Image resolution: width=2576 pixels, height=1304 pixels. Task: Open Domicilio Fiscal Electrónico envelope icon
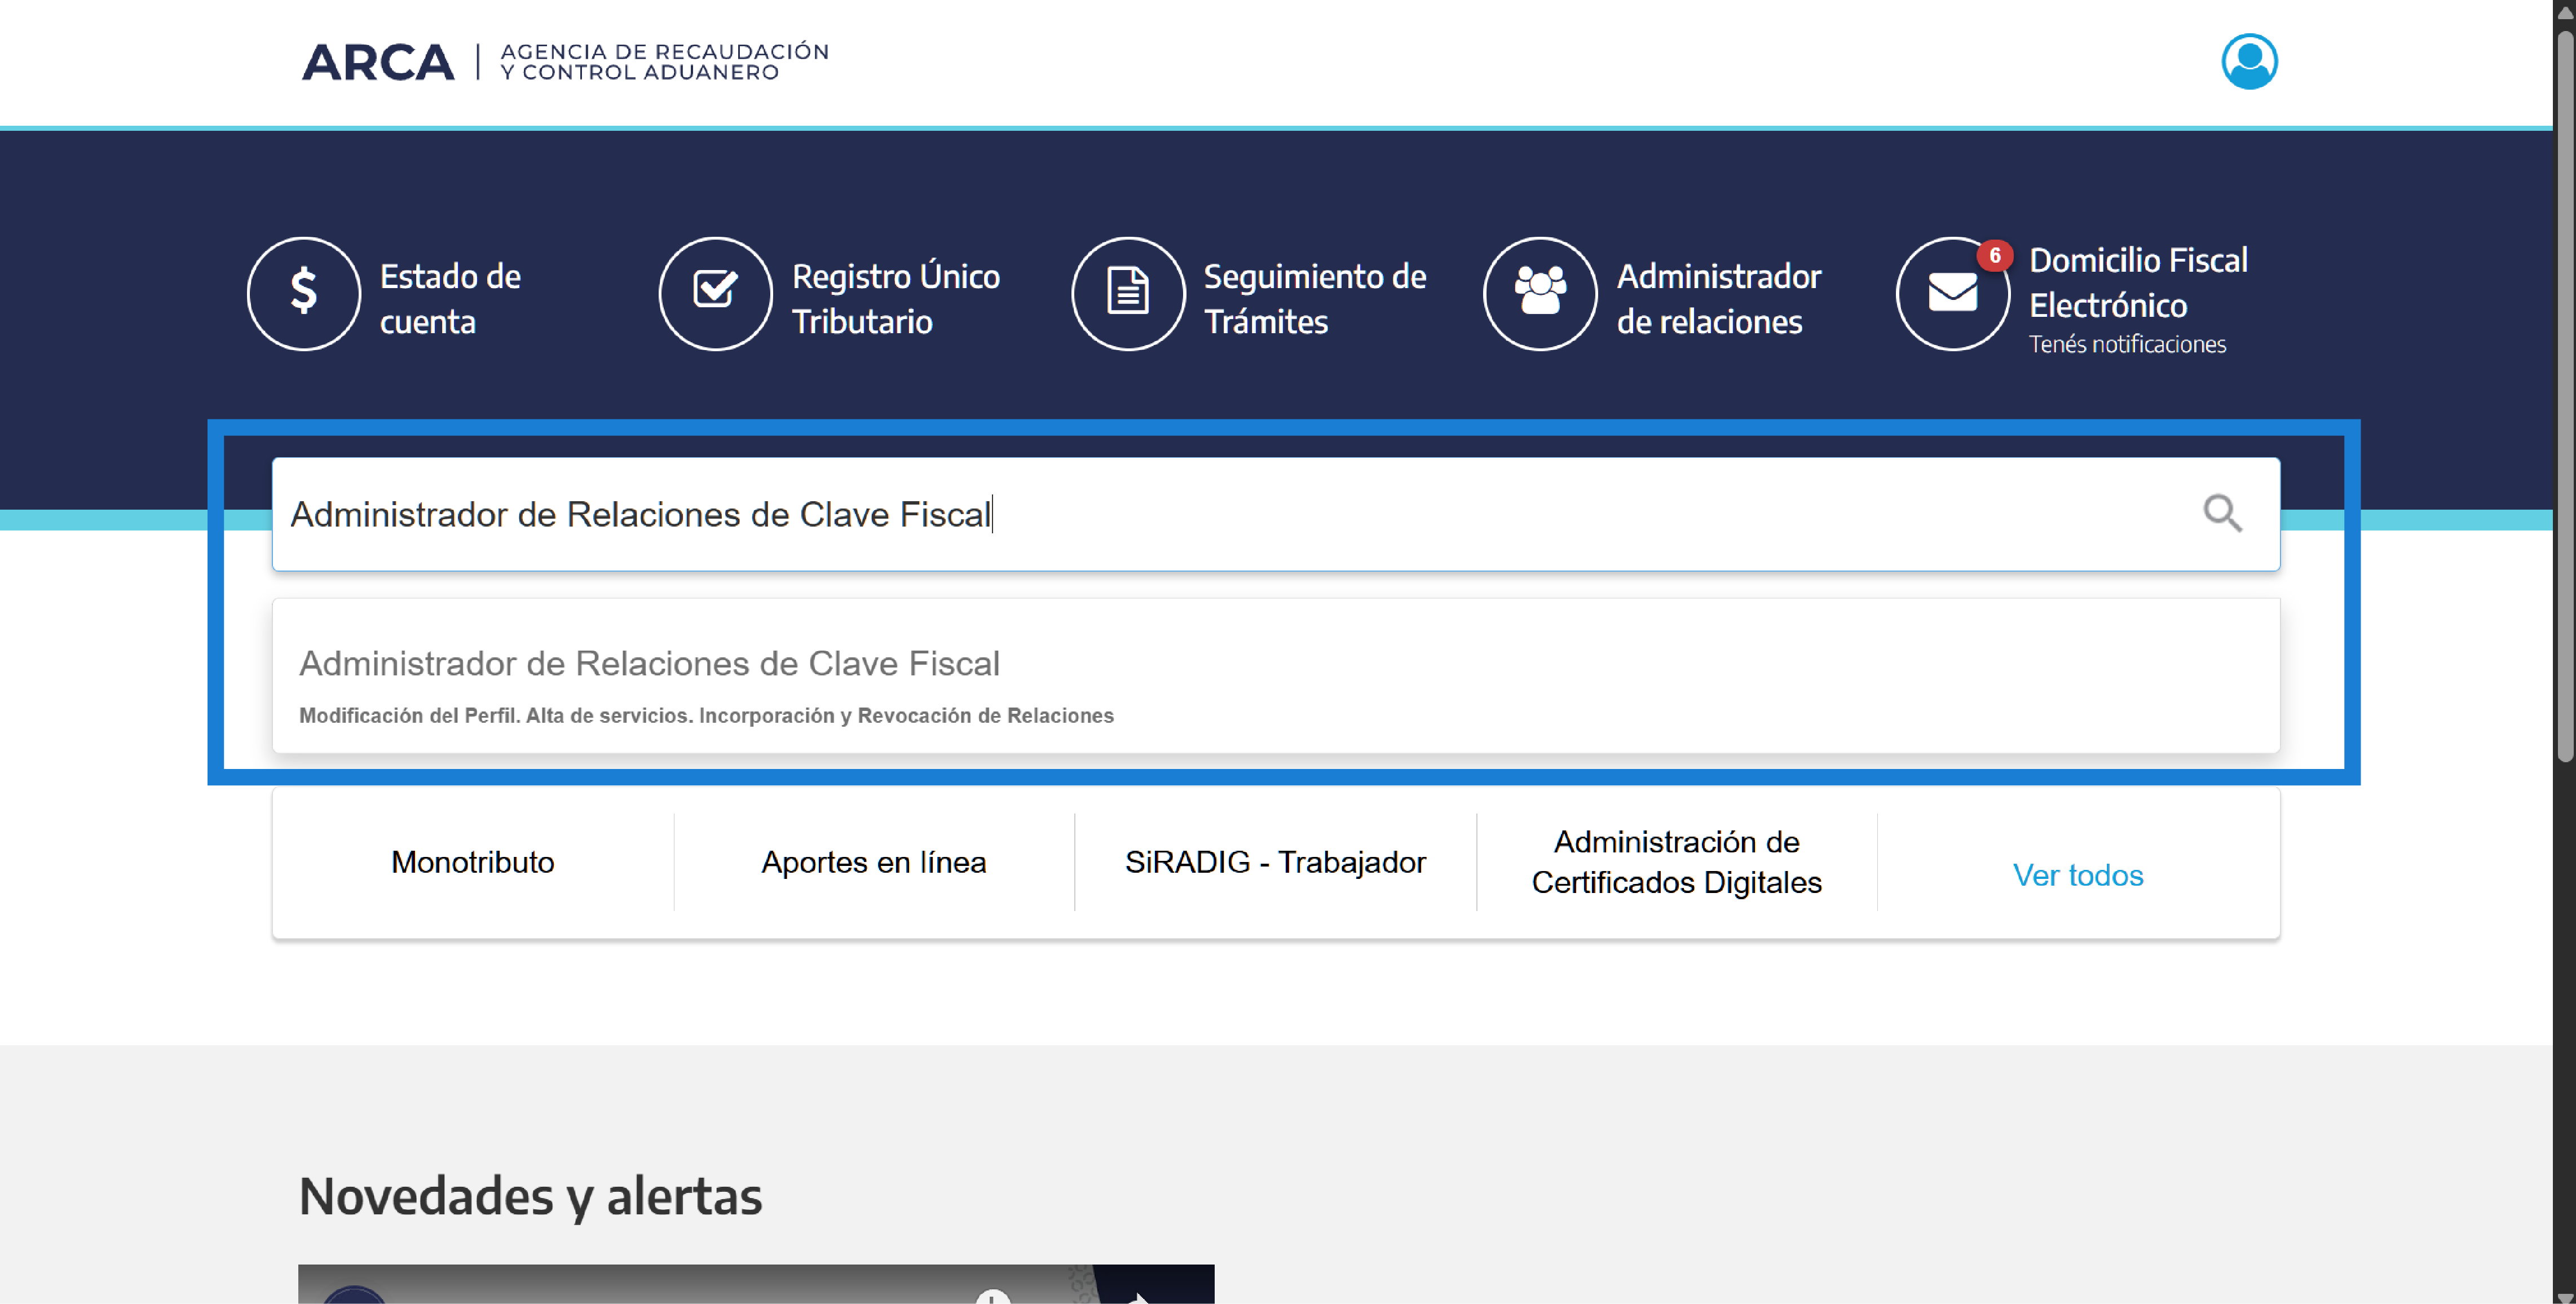click(x=1952, y=293)
